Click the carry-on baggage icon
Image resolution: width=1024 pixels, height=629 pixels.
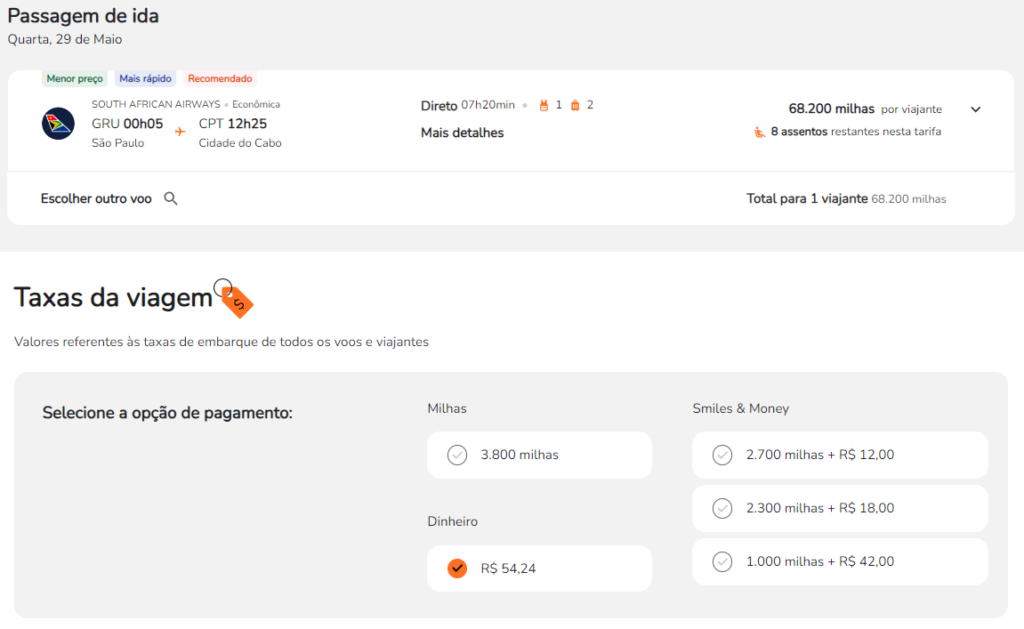544,105
